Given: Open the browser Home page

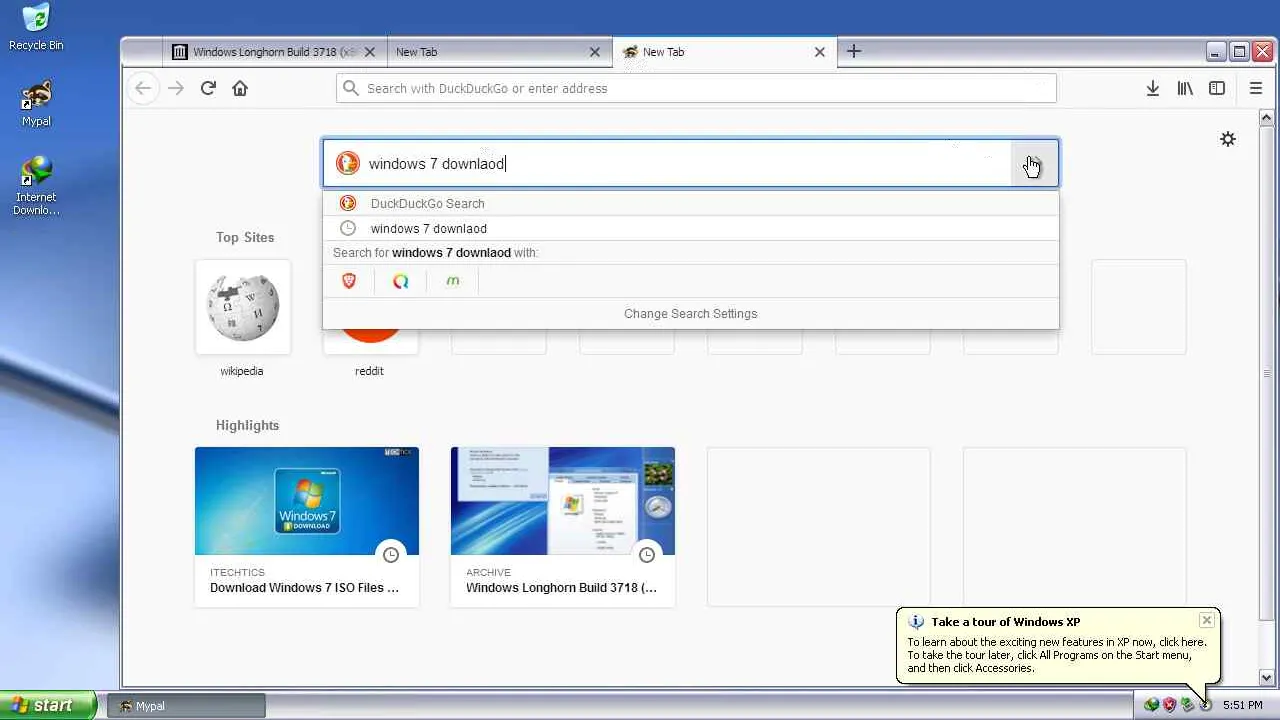Looking at the screenshot, I should pyautogui.click(x=240, y=88).
